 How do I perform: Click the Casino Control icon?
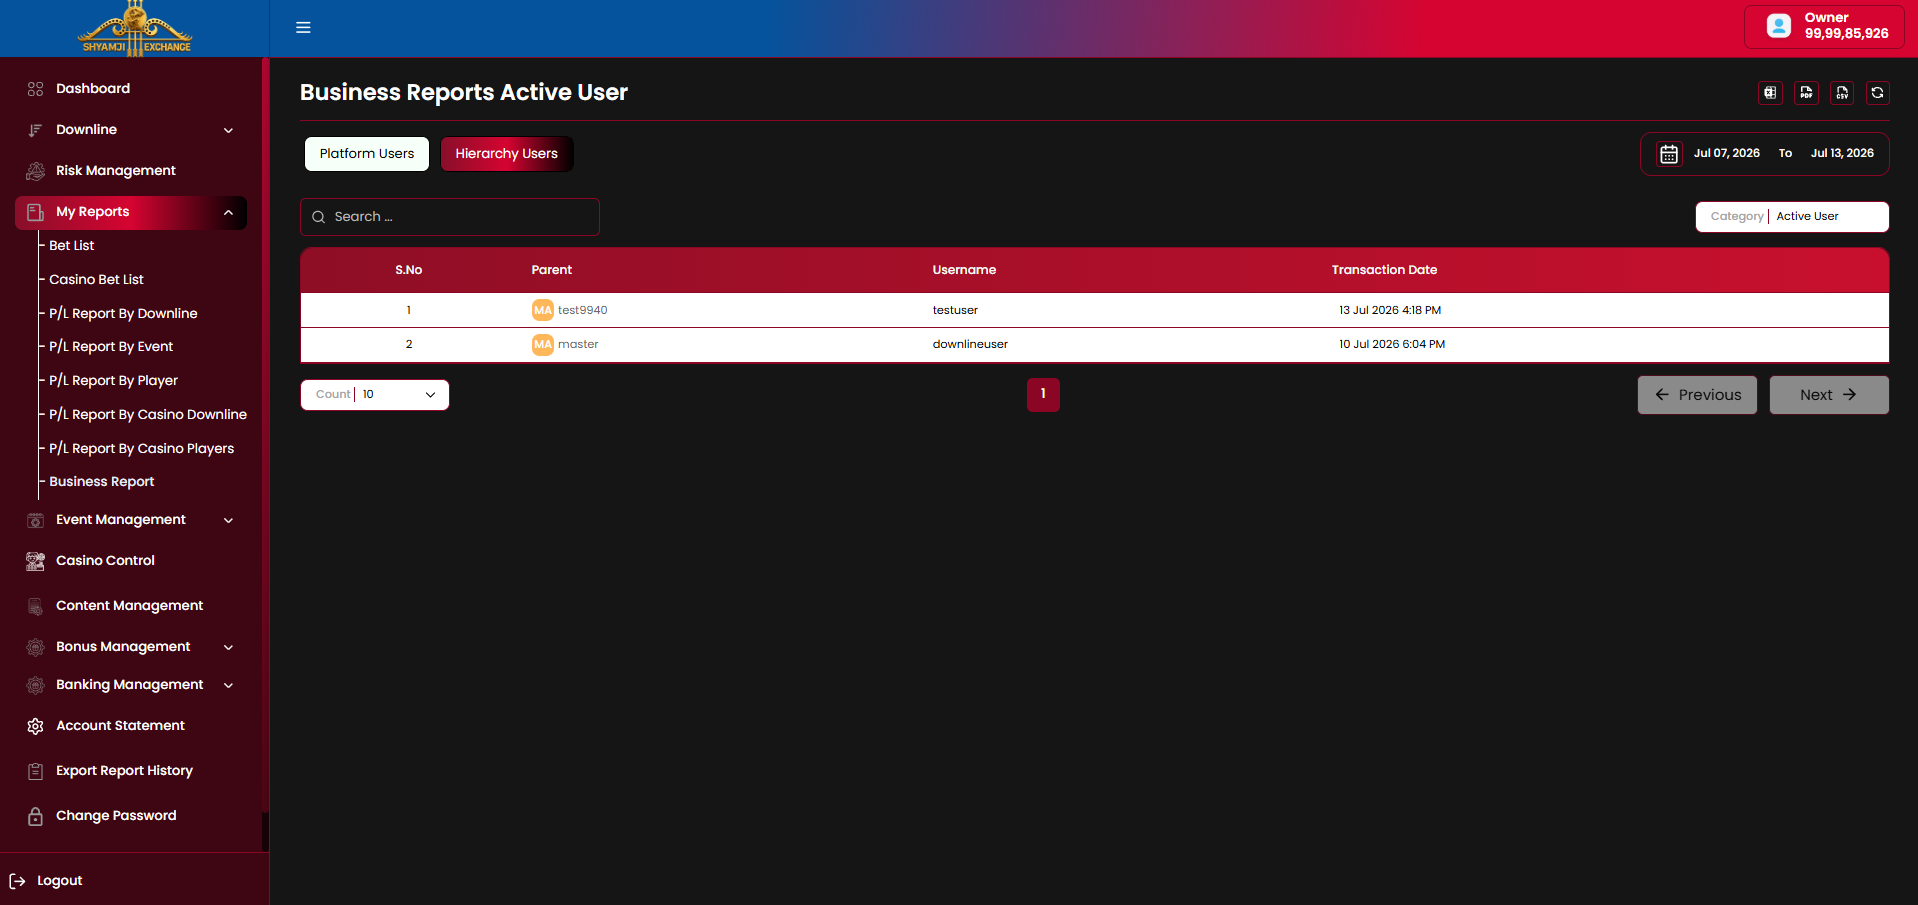35,561
